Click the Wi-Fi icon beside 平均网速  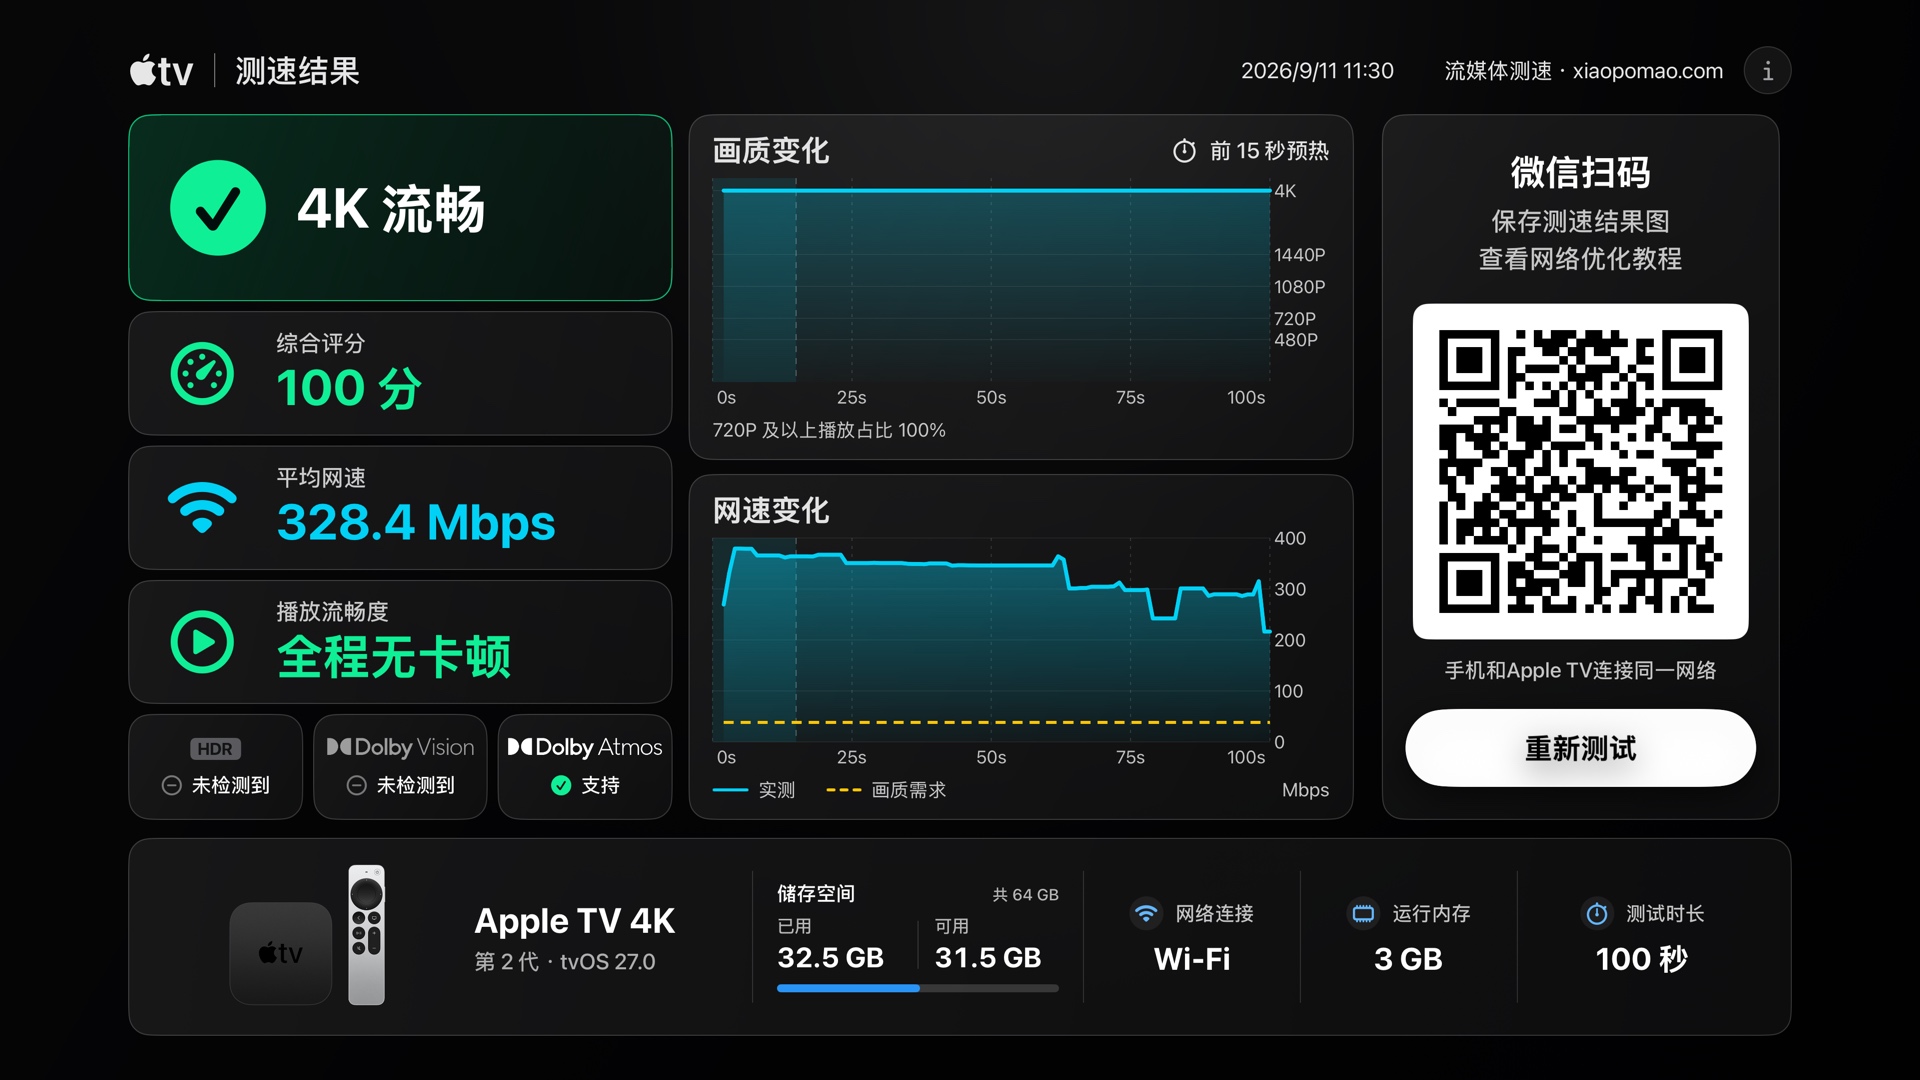[x=202, y=508]
